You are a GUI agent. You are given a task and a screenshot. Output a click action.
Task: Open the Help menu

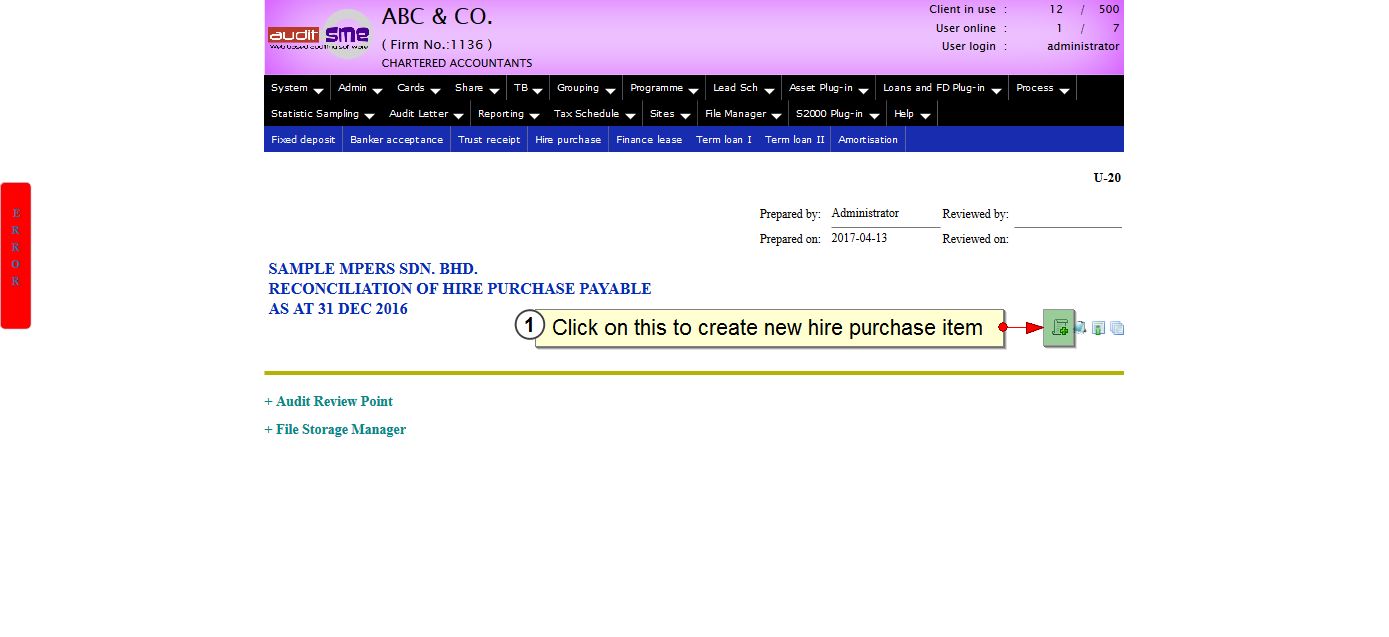[x=911, y=114]
